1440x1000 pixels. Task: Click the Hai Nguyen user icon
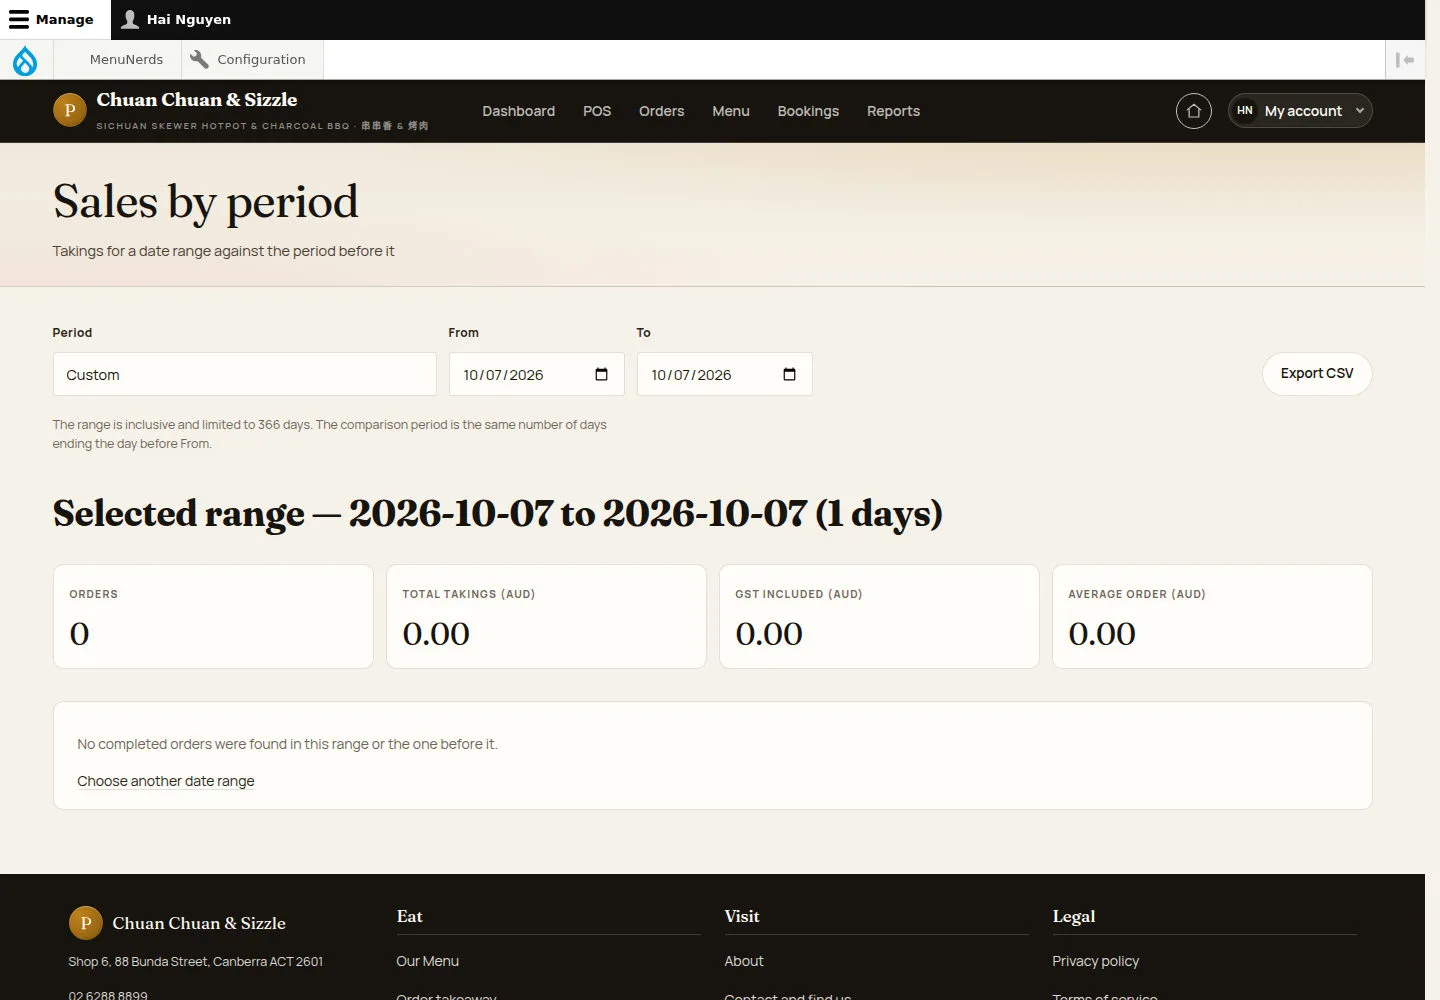tap(130, 19)
